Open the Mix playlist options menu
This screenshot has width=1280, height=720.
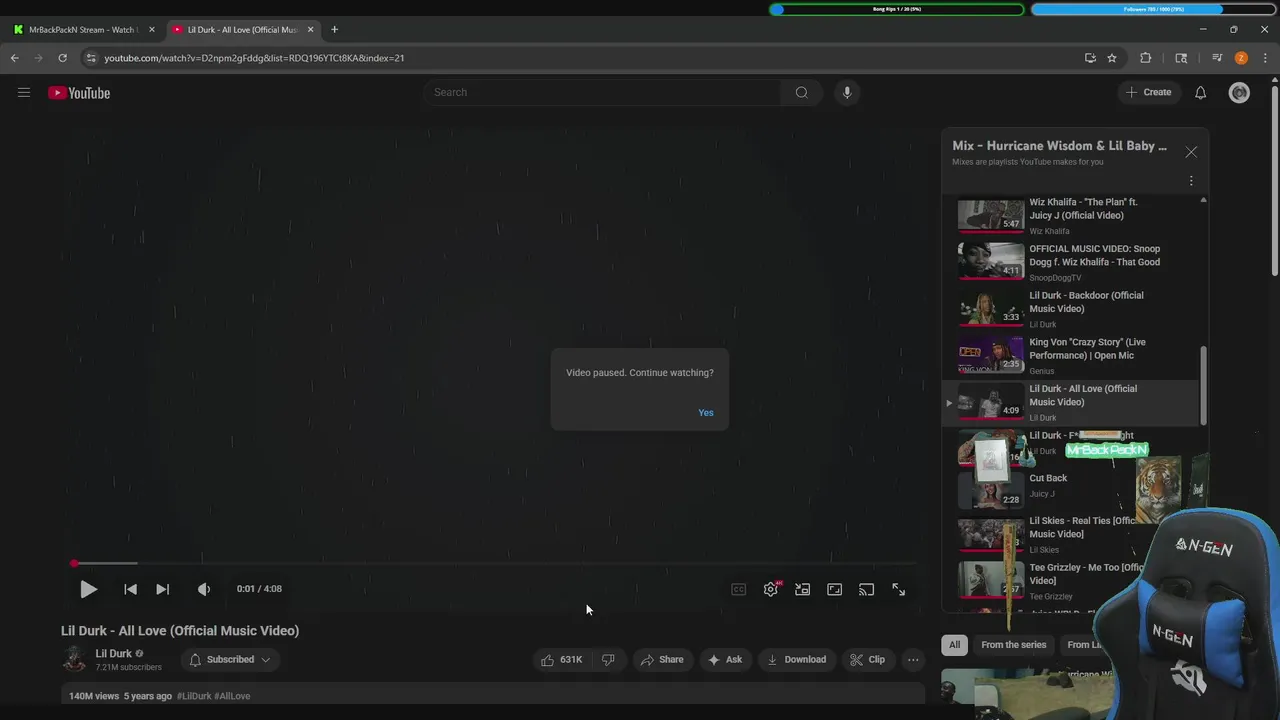1191,181
